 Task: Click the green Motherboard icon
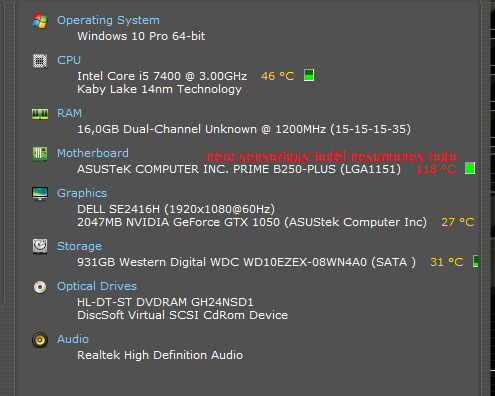tap(40, 154)
